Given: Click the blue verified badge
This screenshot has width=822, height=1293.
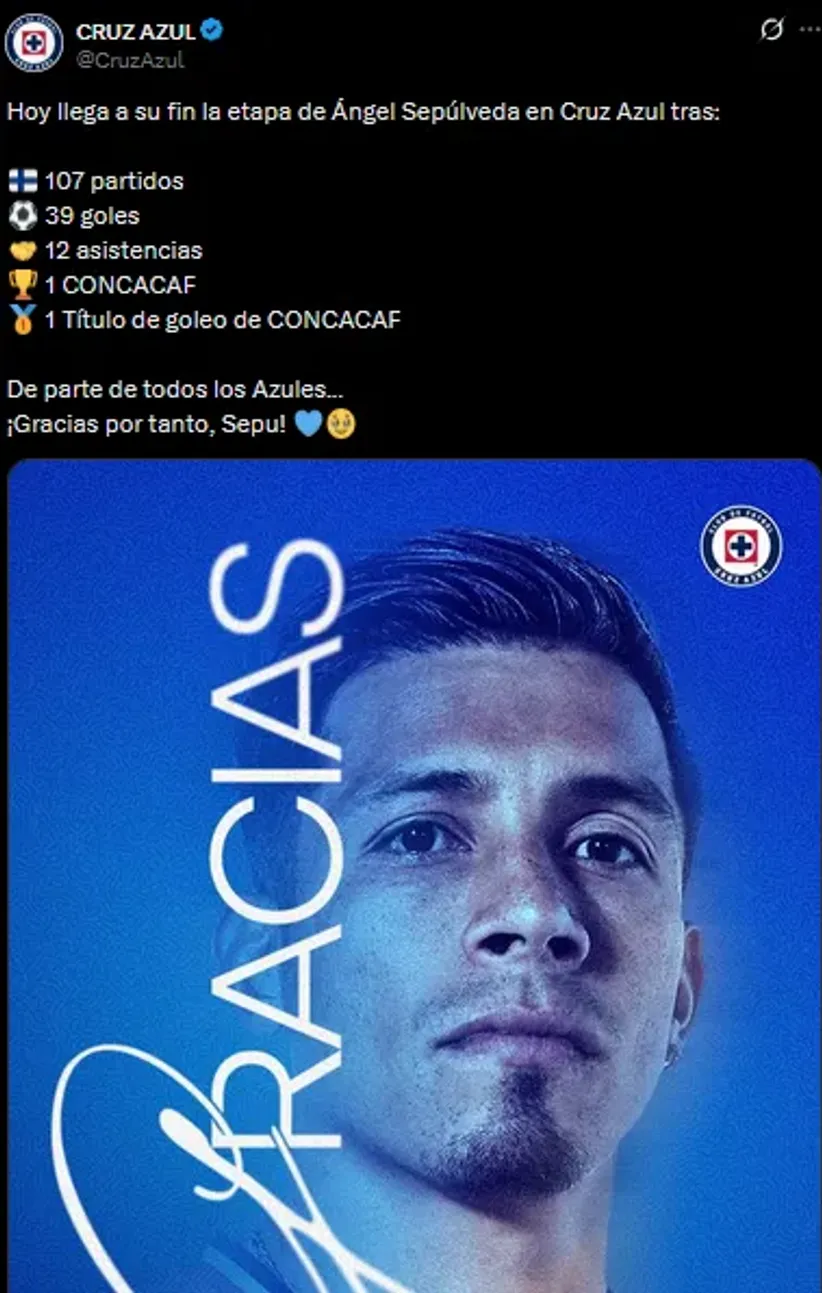Looking at the screenshot, I should (x=212, y=31).
